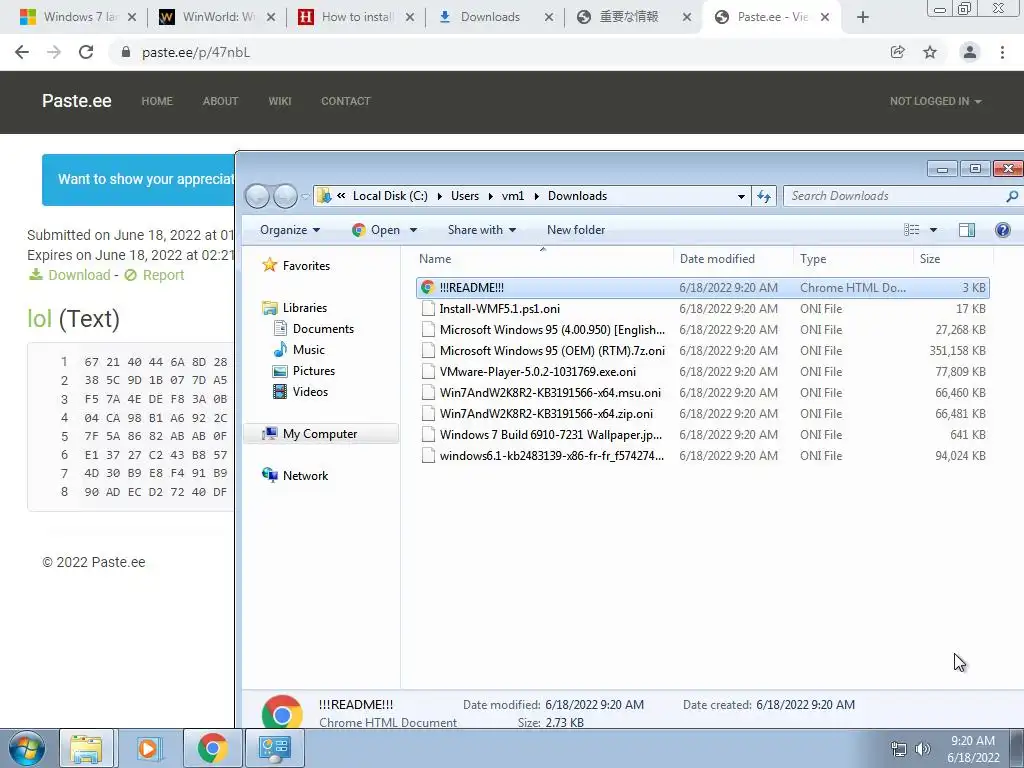Screen dimensions: 1024x768
Task: Select Microsoft Windows 95 (OEM) (RTM).7z.oni
Action: point(703,351)
